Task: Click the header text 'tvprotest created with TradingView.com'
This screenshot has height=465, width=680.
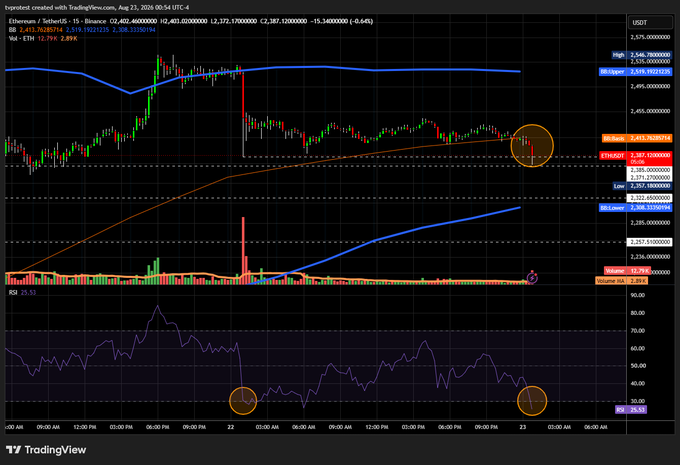Action: click(60, 7)
